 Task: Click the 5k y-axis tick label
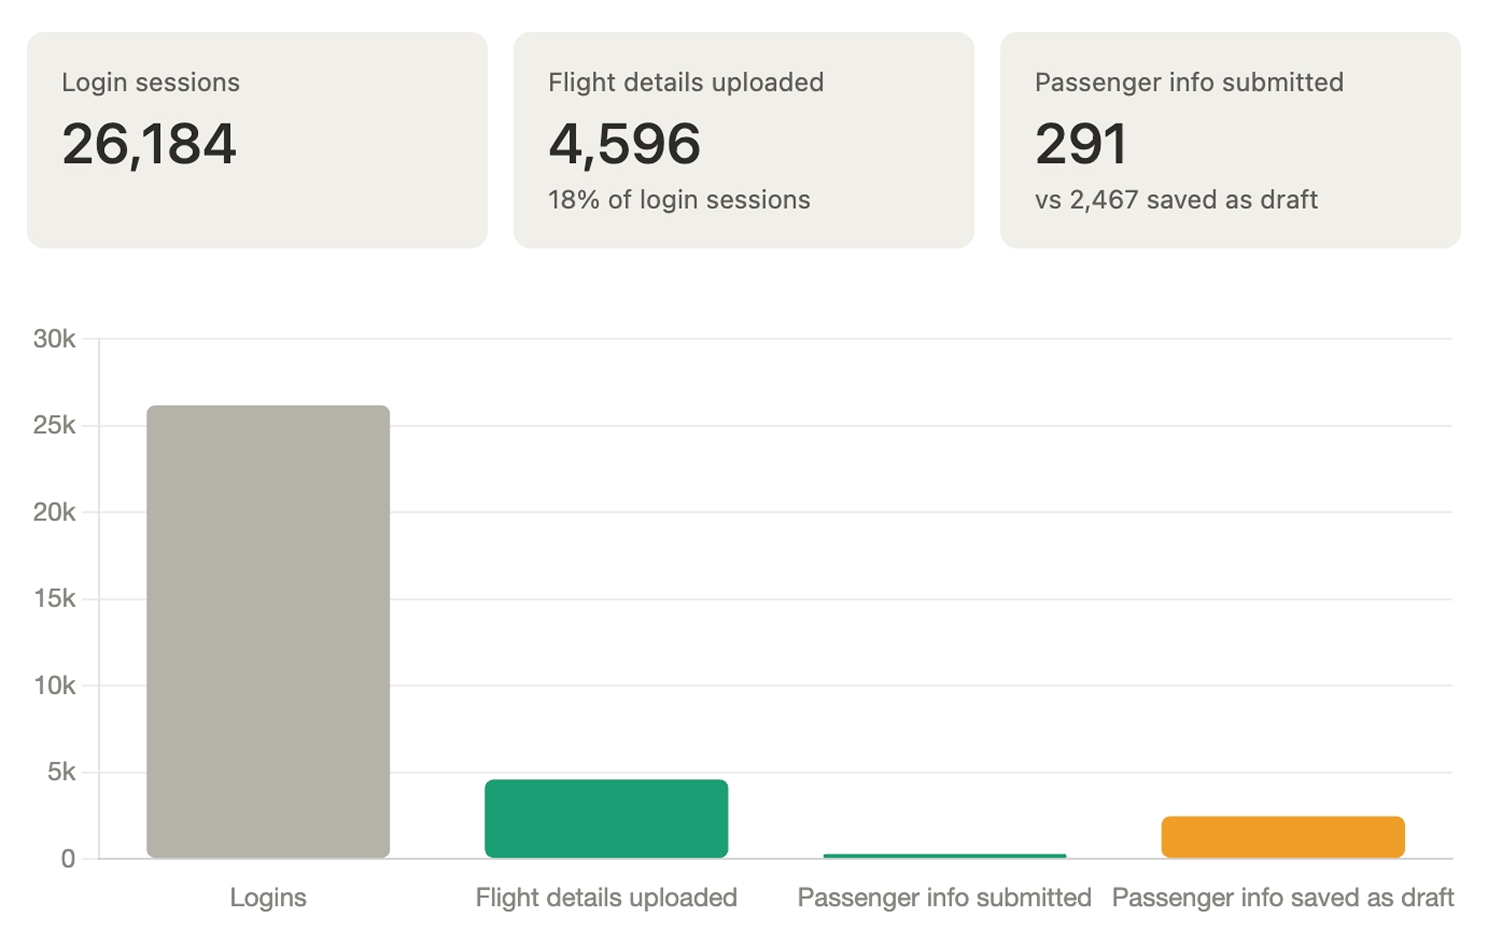(61, 772)
